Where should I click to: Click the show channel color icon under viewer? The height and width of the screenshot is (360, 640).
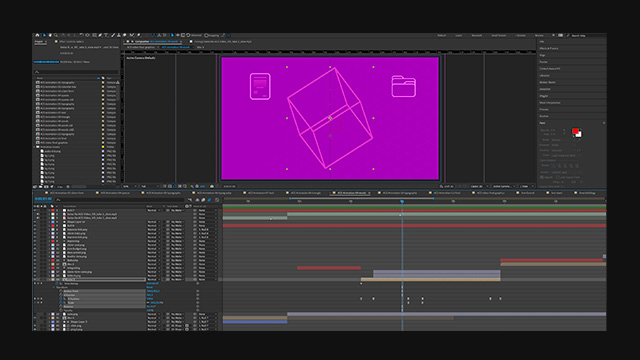(192, 187)
